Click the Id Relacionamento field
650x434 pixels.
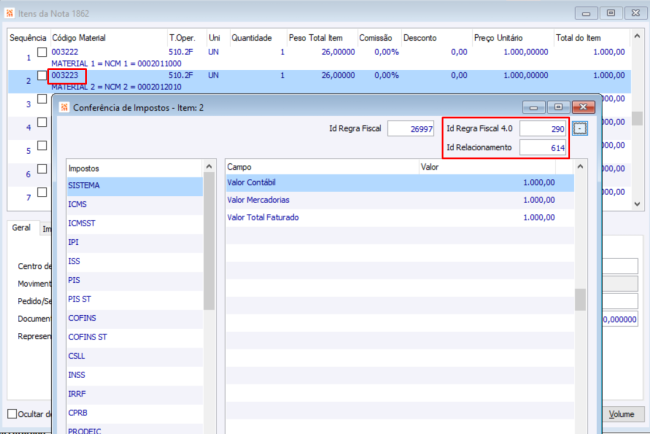[544, 148]
